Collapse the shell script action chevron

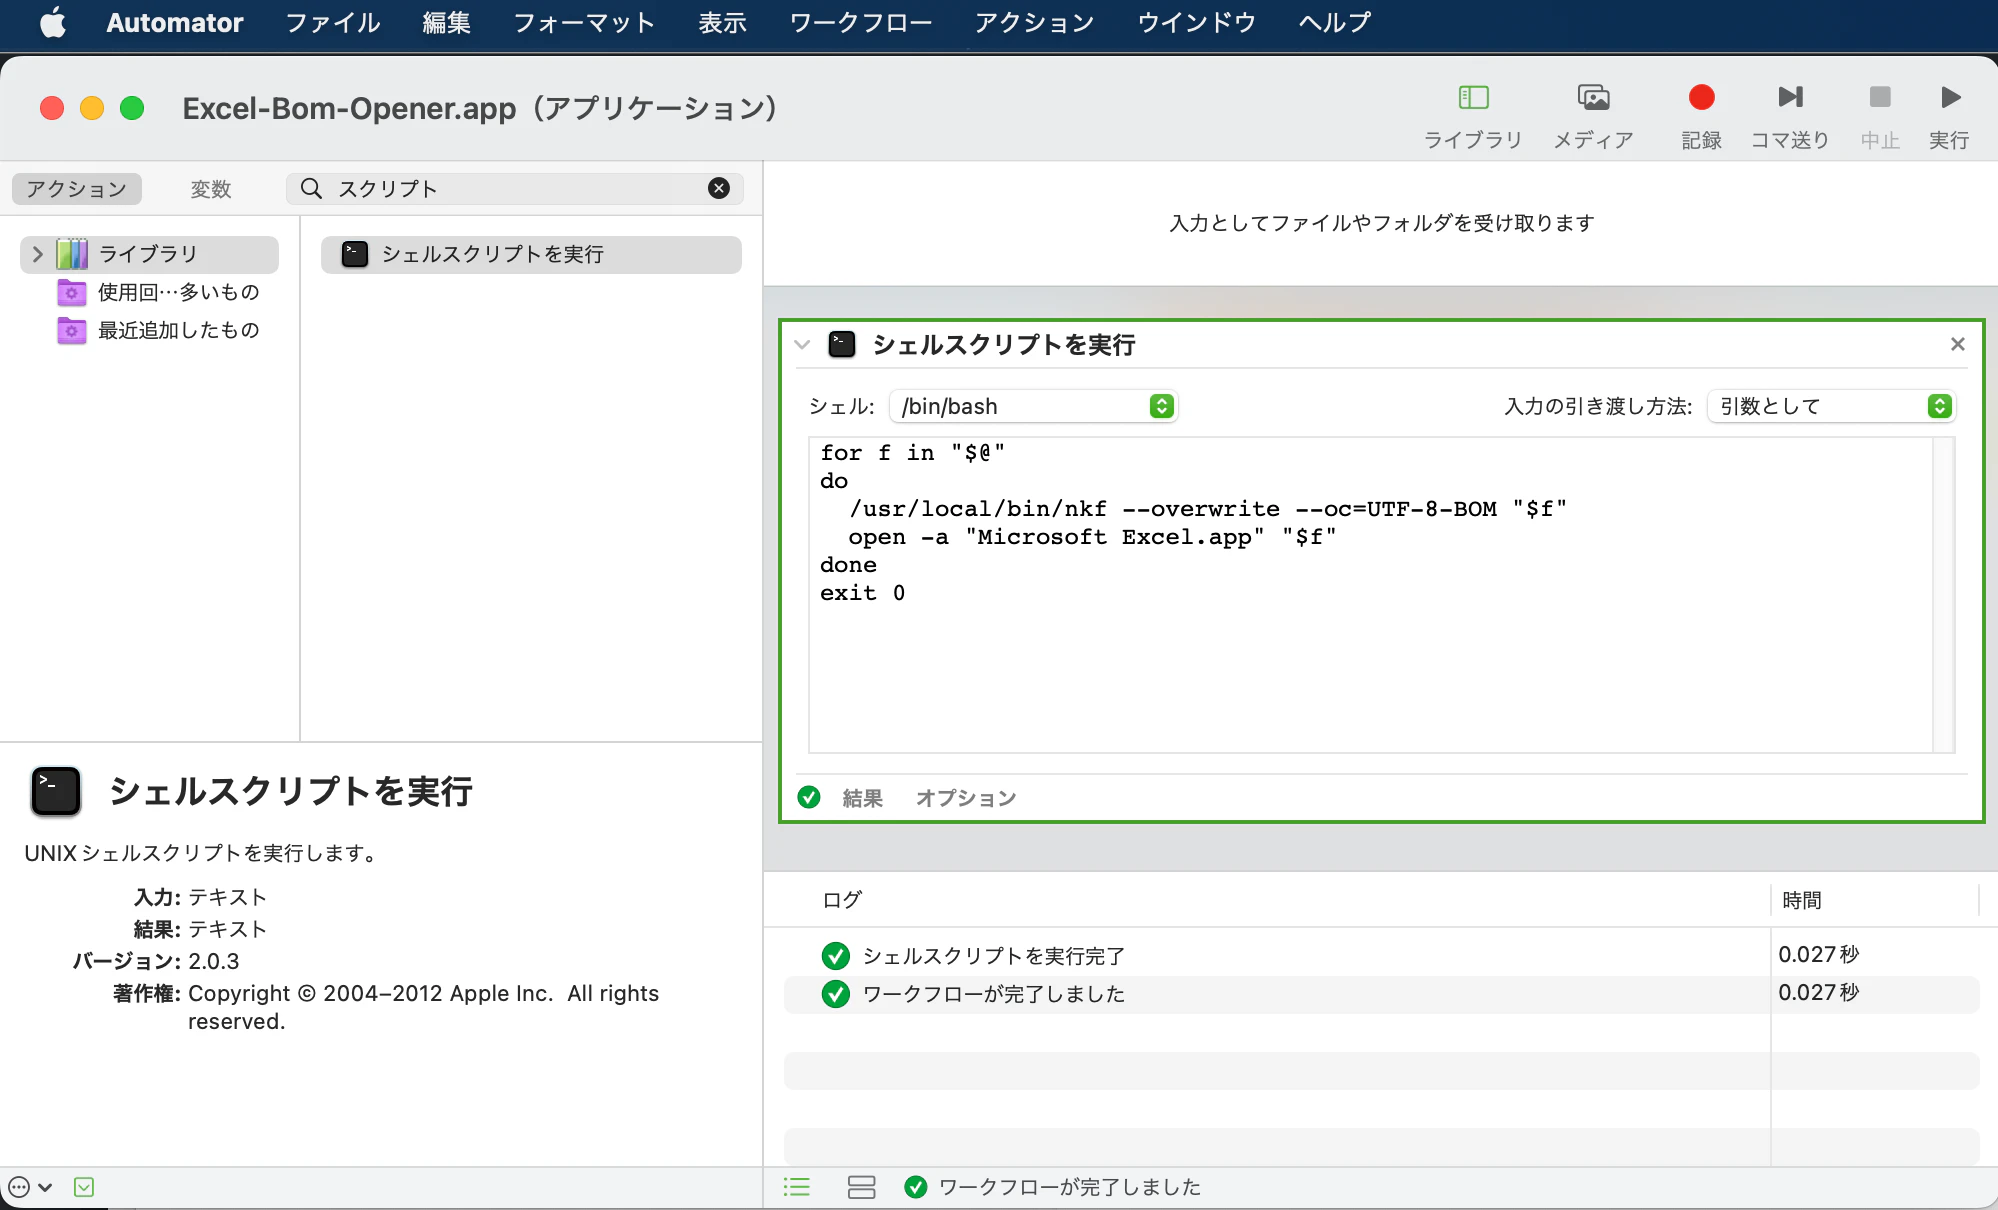[x=802, y=345]
